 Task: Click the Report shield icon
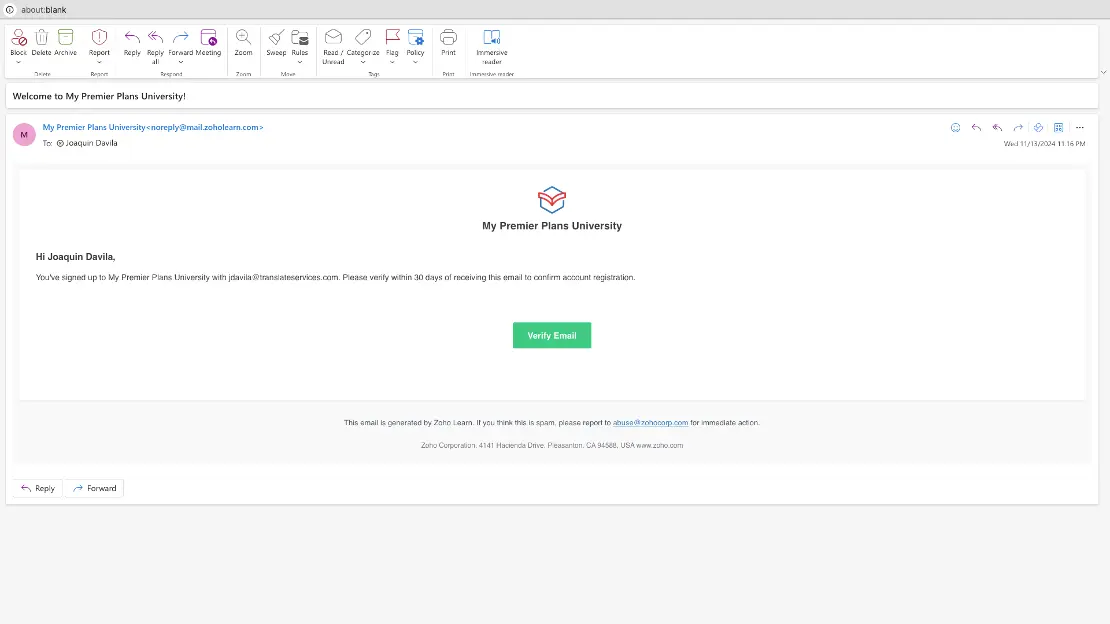(99, 38)
